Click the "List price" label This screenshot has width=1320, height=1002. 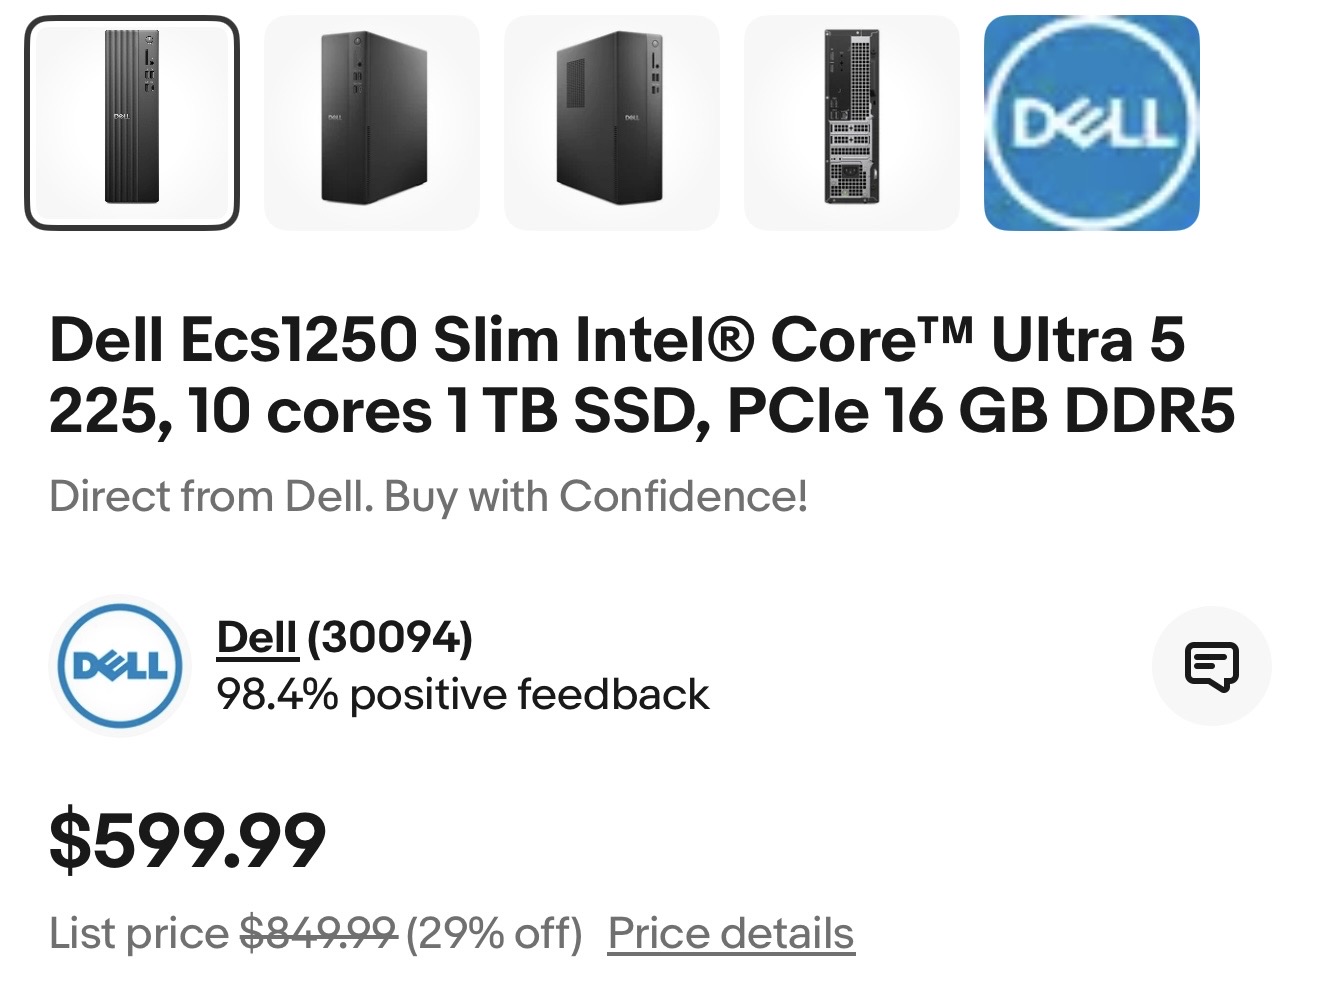coord(139,933)
